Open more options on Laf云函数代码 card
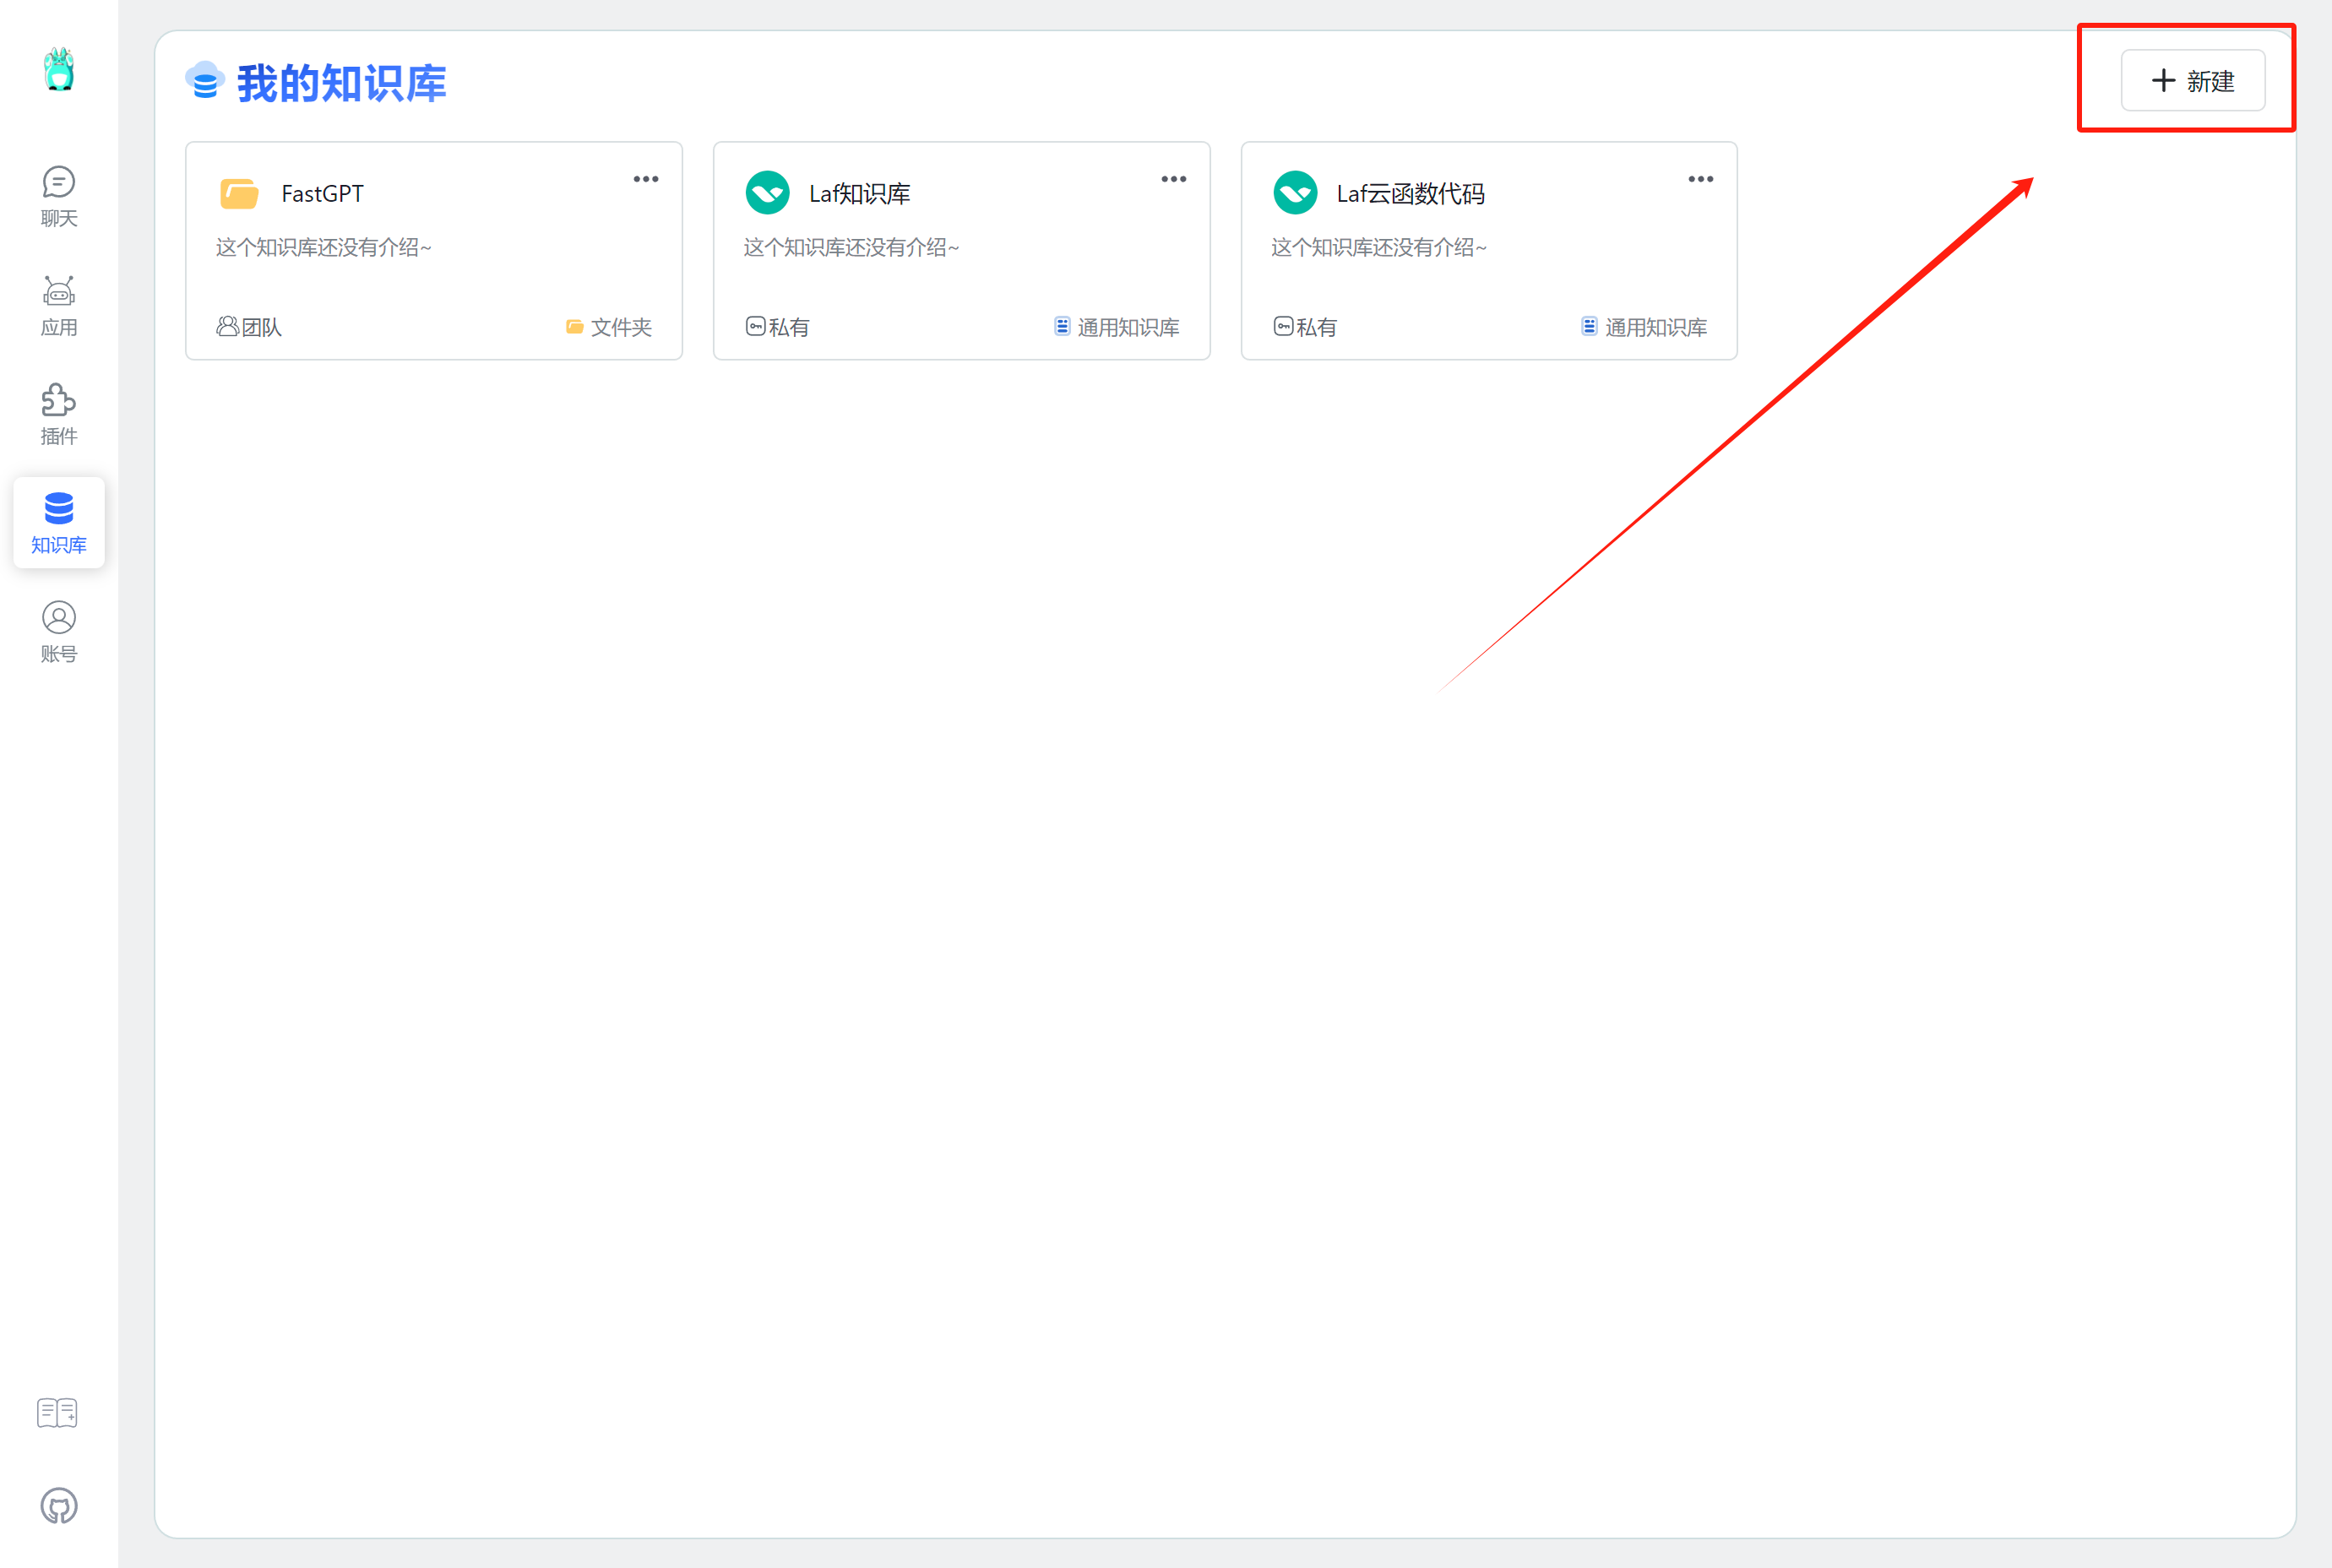Viewport: 2332px width, 1568px height. [x=1700, y=179]
